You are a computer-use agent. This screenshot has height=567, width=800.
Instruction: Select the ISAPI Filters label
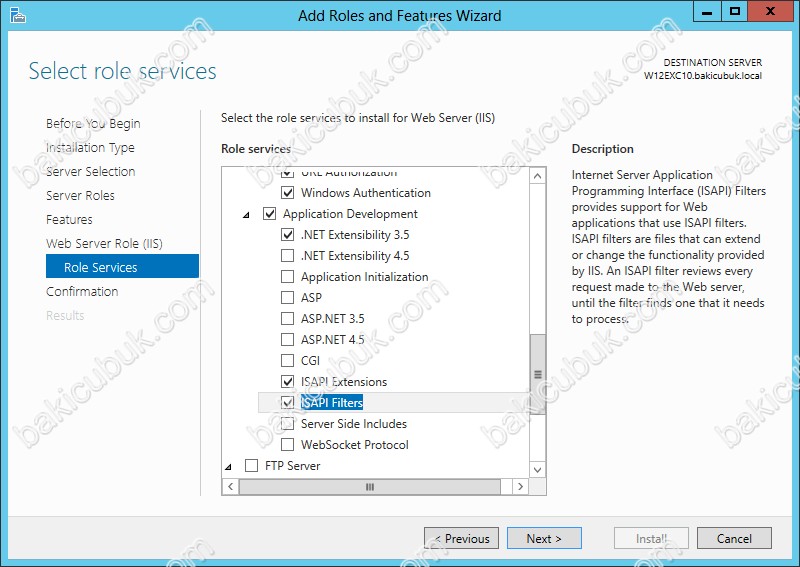332,403
